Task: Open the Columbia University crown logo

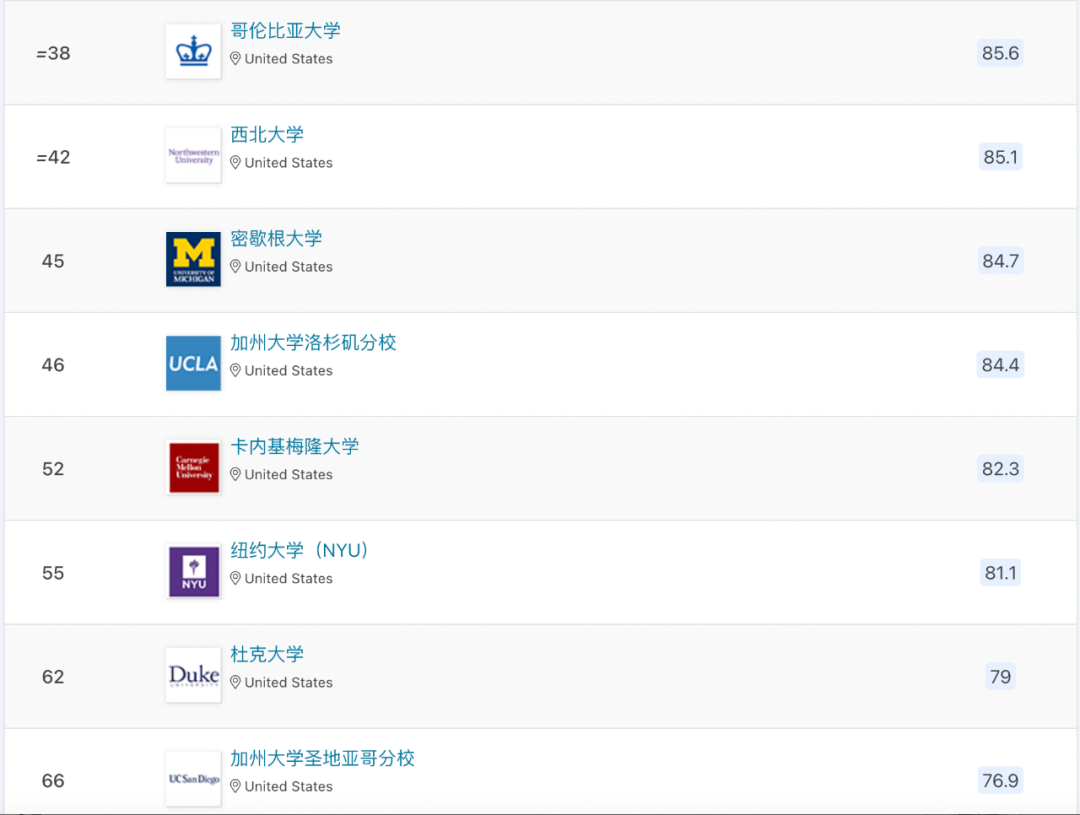Action: pyautogui.click(x=194, y=52)
